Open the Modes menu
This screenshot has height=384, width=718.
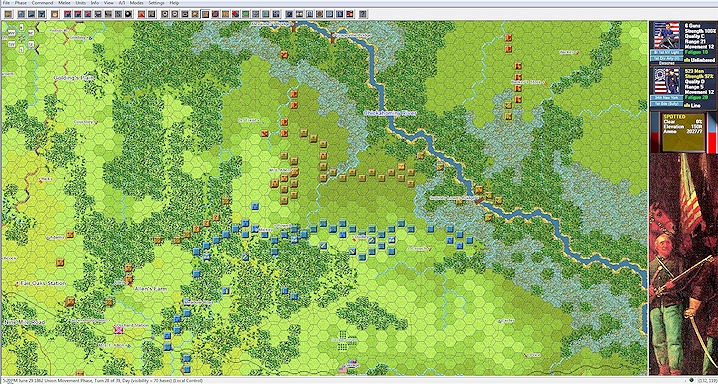(136, 3)
